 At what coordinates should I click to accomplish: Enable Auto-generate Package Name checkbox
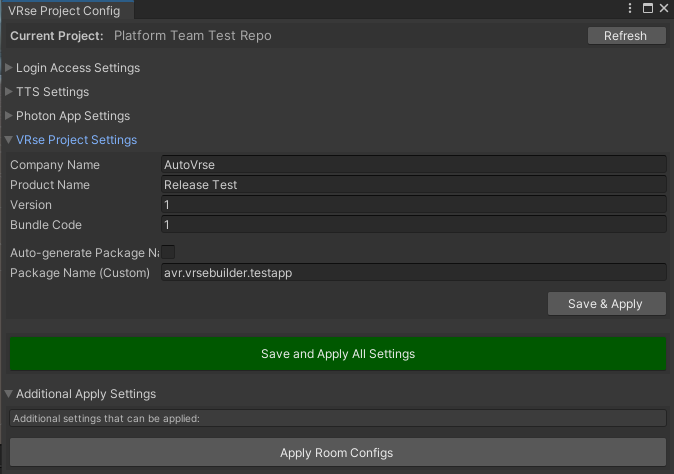168,252
